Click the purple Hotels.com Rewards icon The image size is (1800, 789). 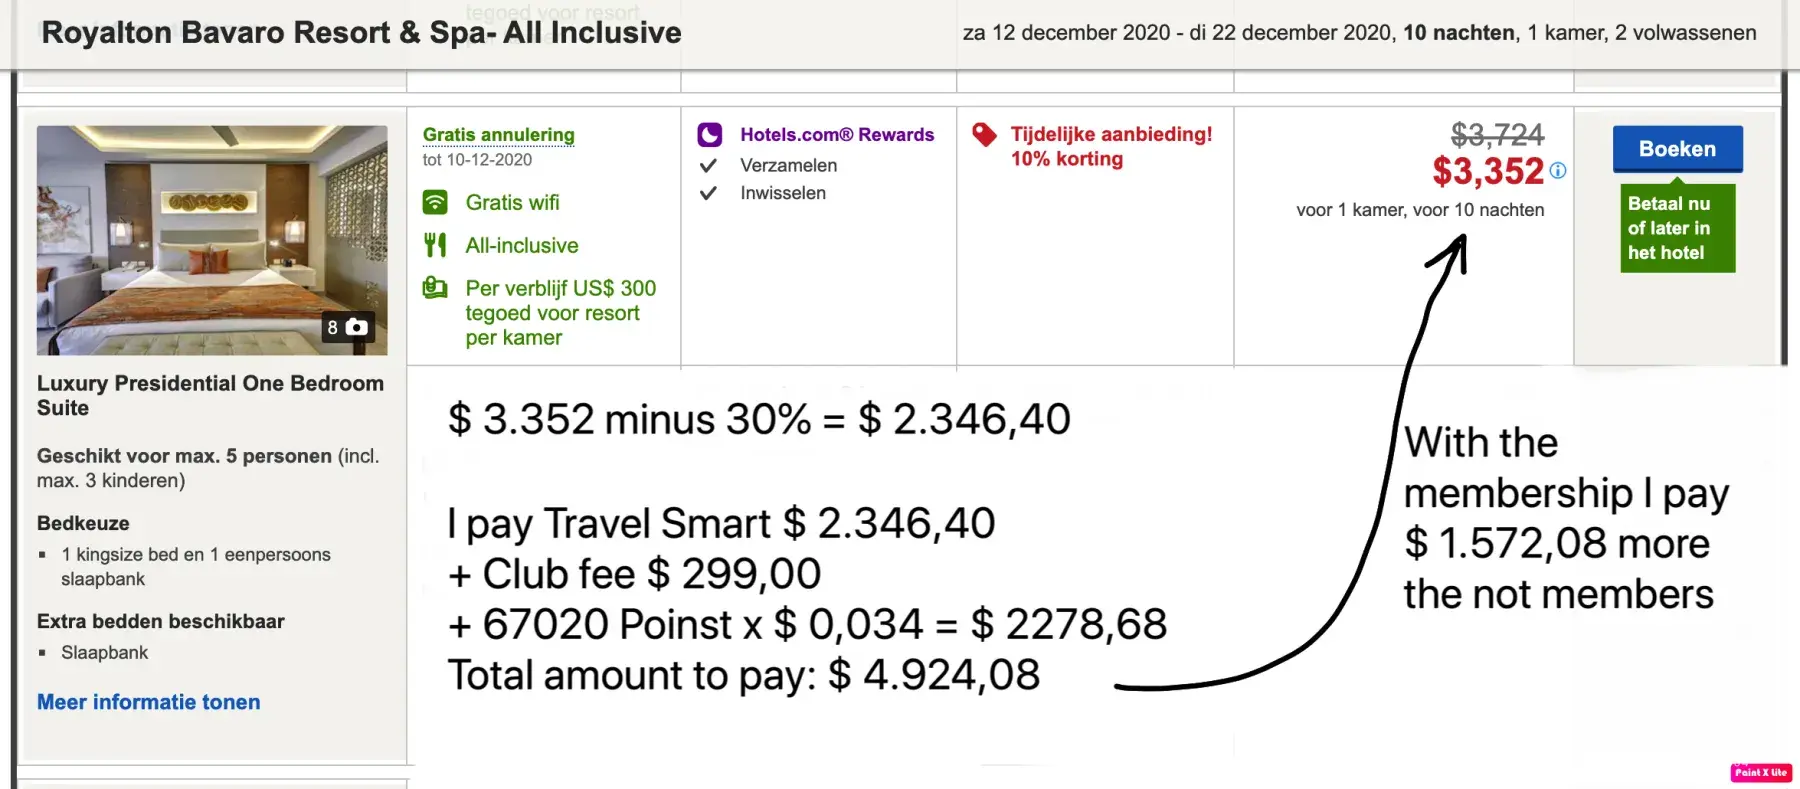(710, 135)
